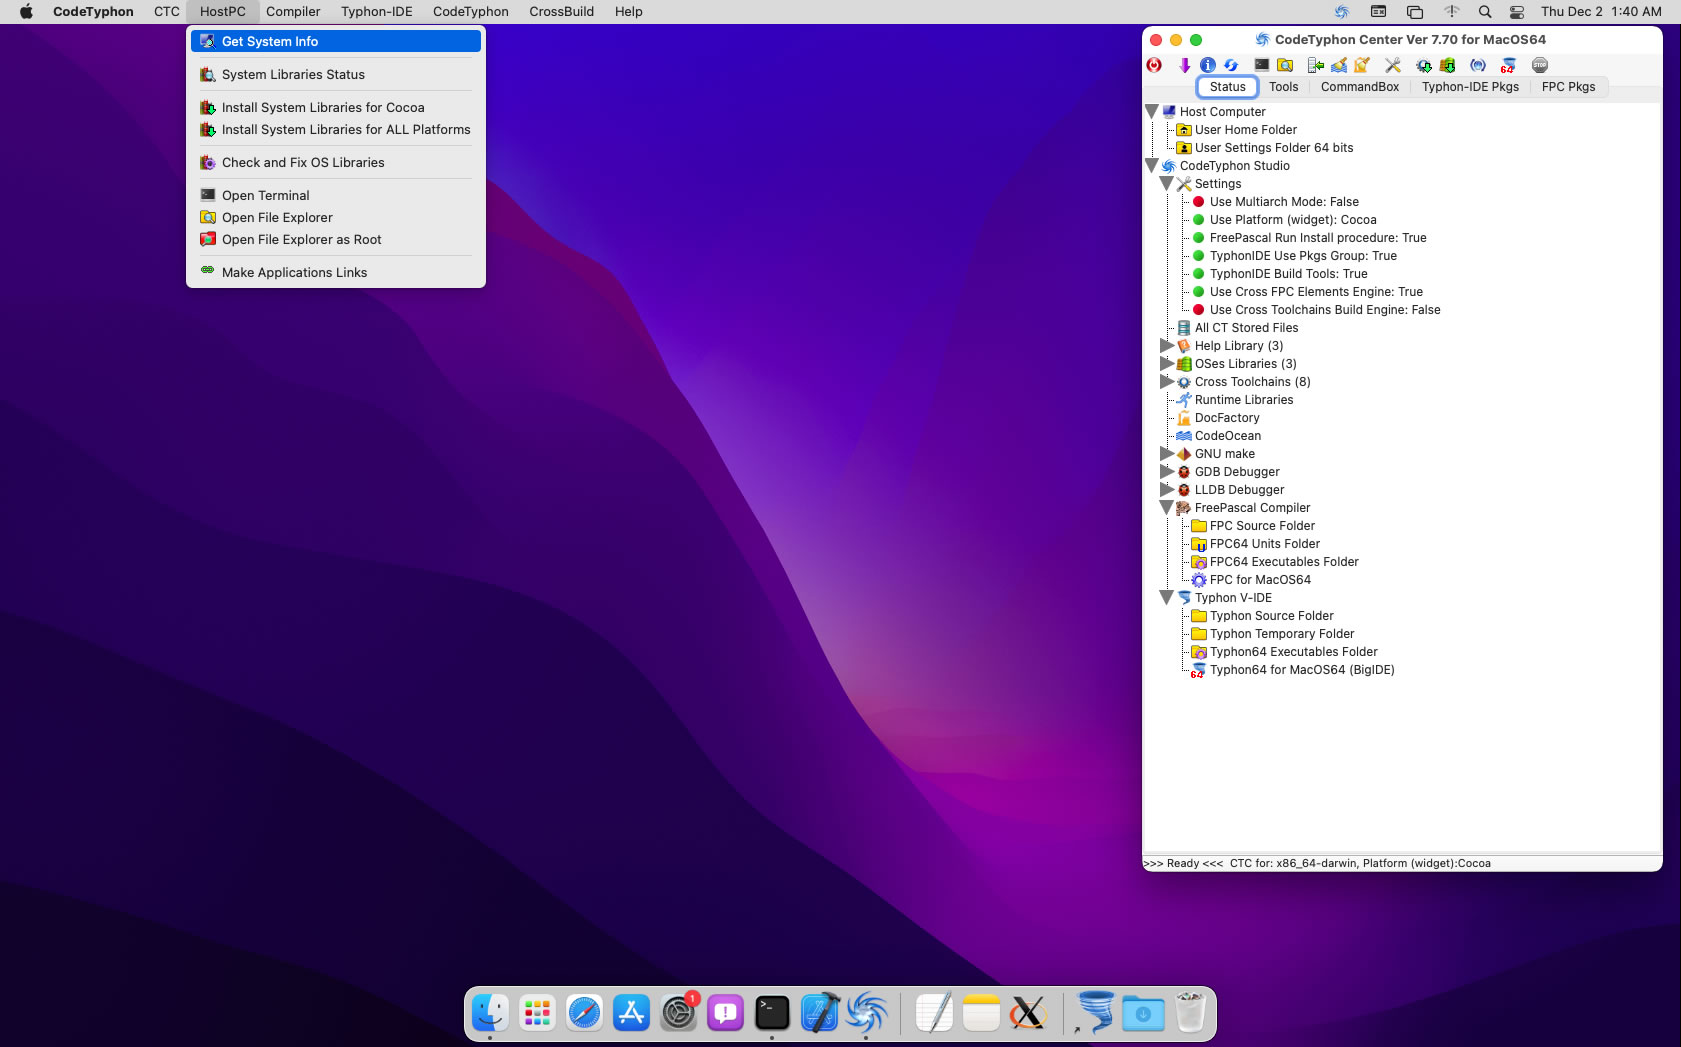Screen dimensions: 1681x1047
Task: Choose System Libraries Status menu entry
Action: [336, 74]
